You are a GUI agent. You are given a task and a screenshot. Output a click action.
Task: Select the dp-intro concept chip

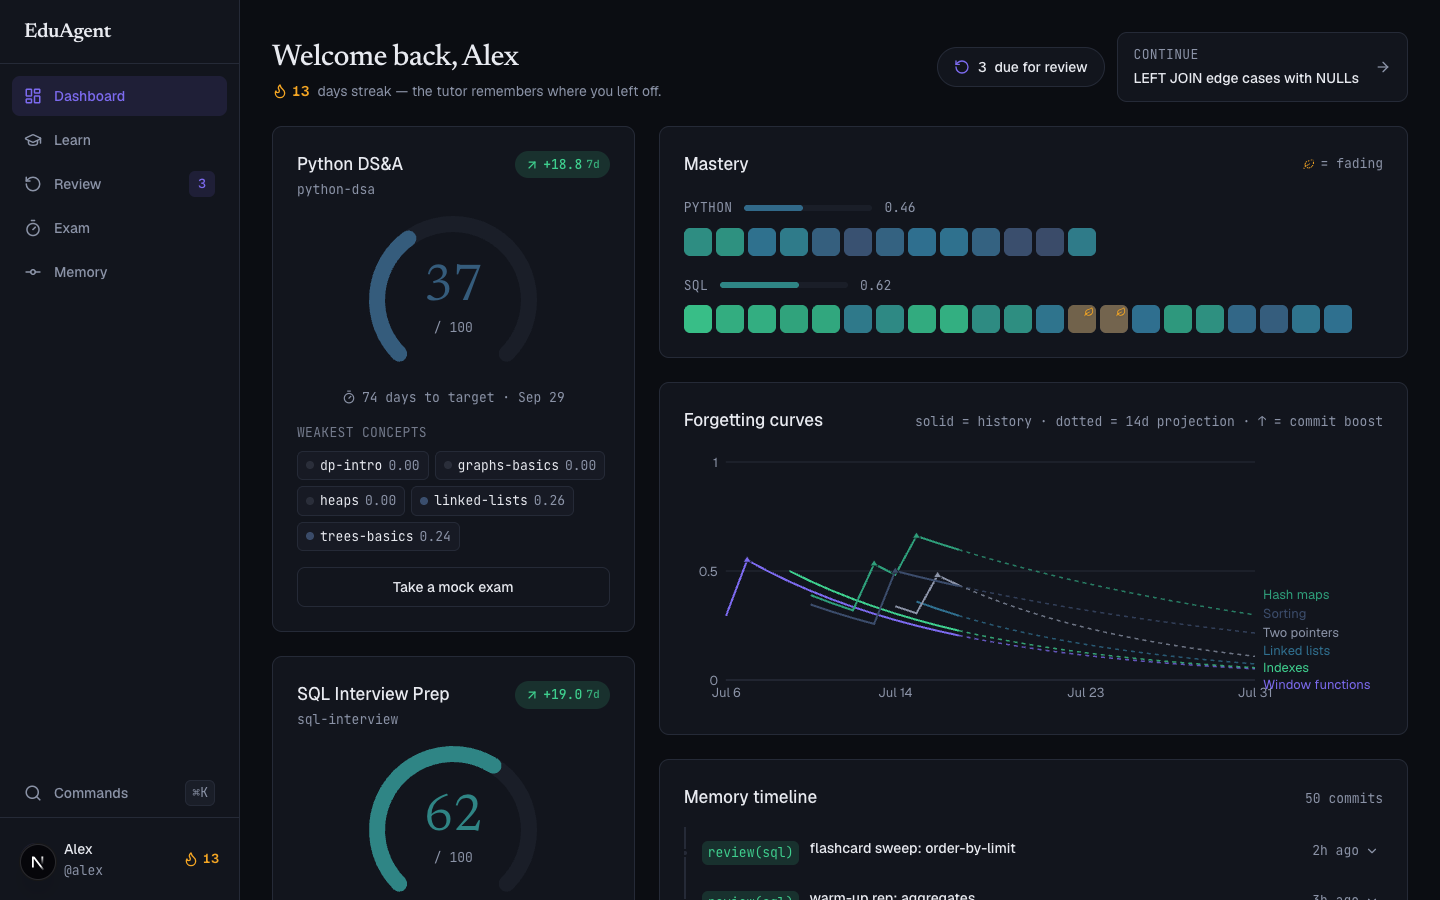pos(363,466)
